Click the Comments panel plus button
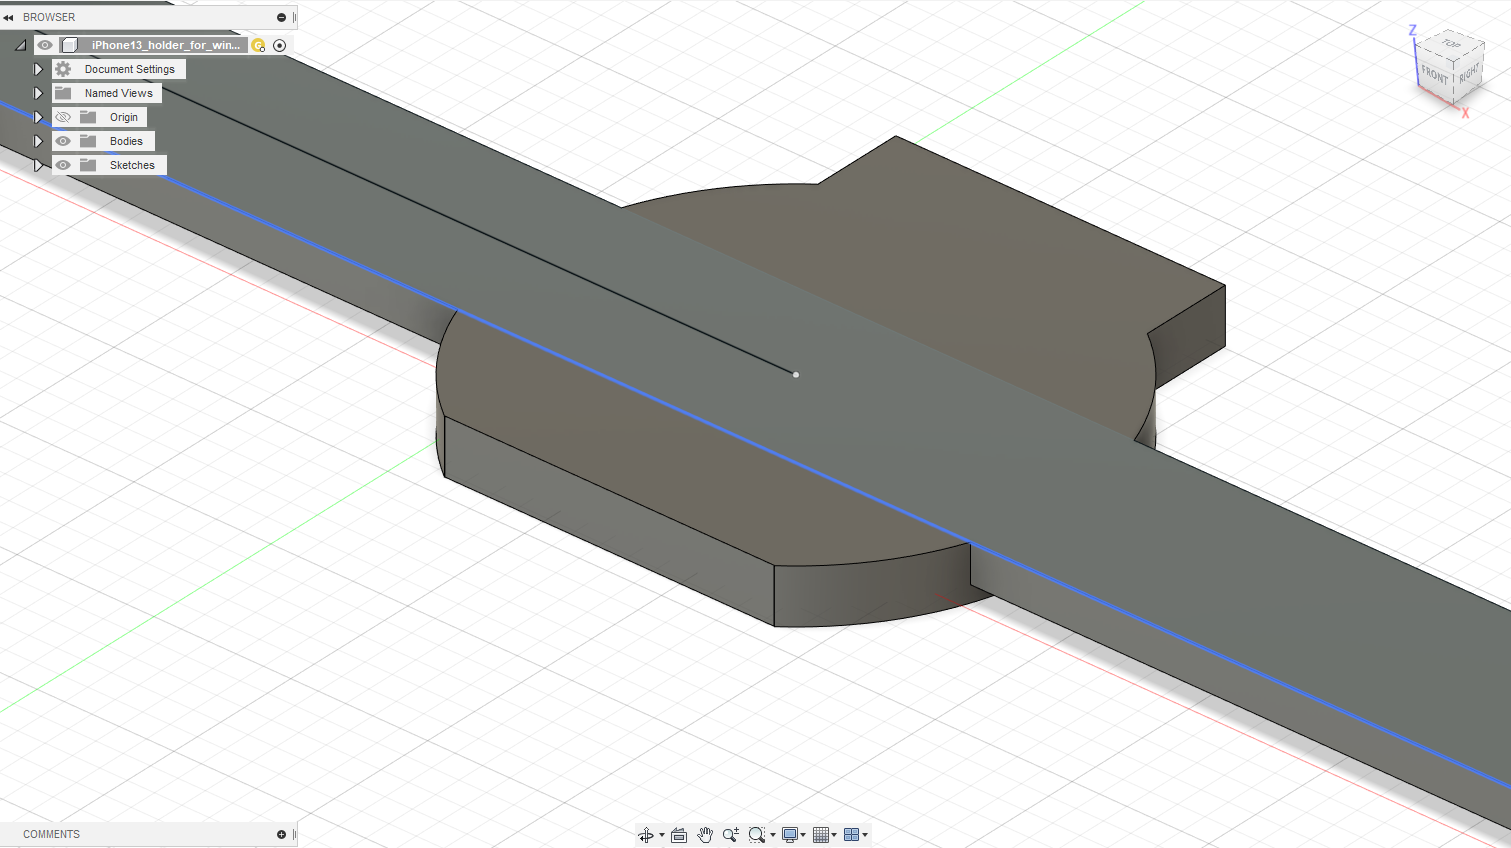Viewport: 1511px width, 848px height. [x=281, y=834]
